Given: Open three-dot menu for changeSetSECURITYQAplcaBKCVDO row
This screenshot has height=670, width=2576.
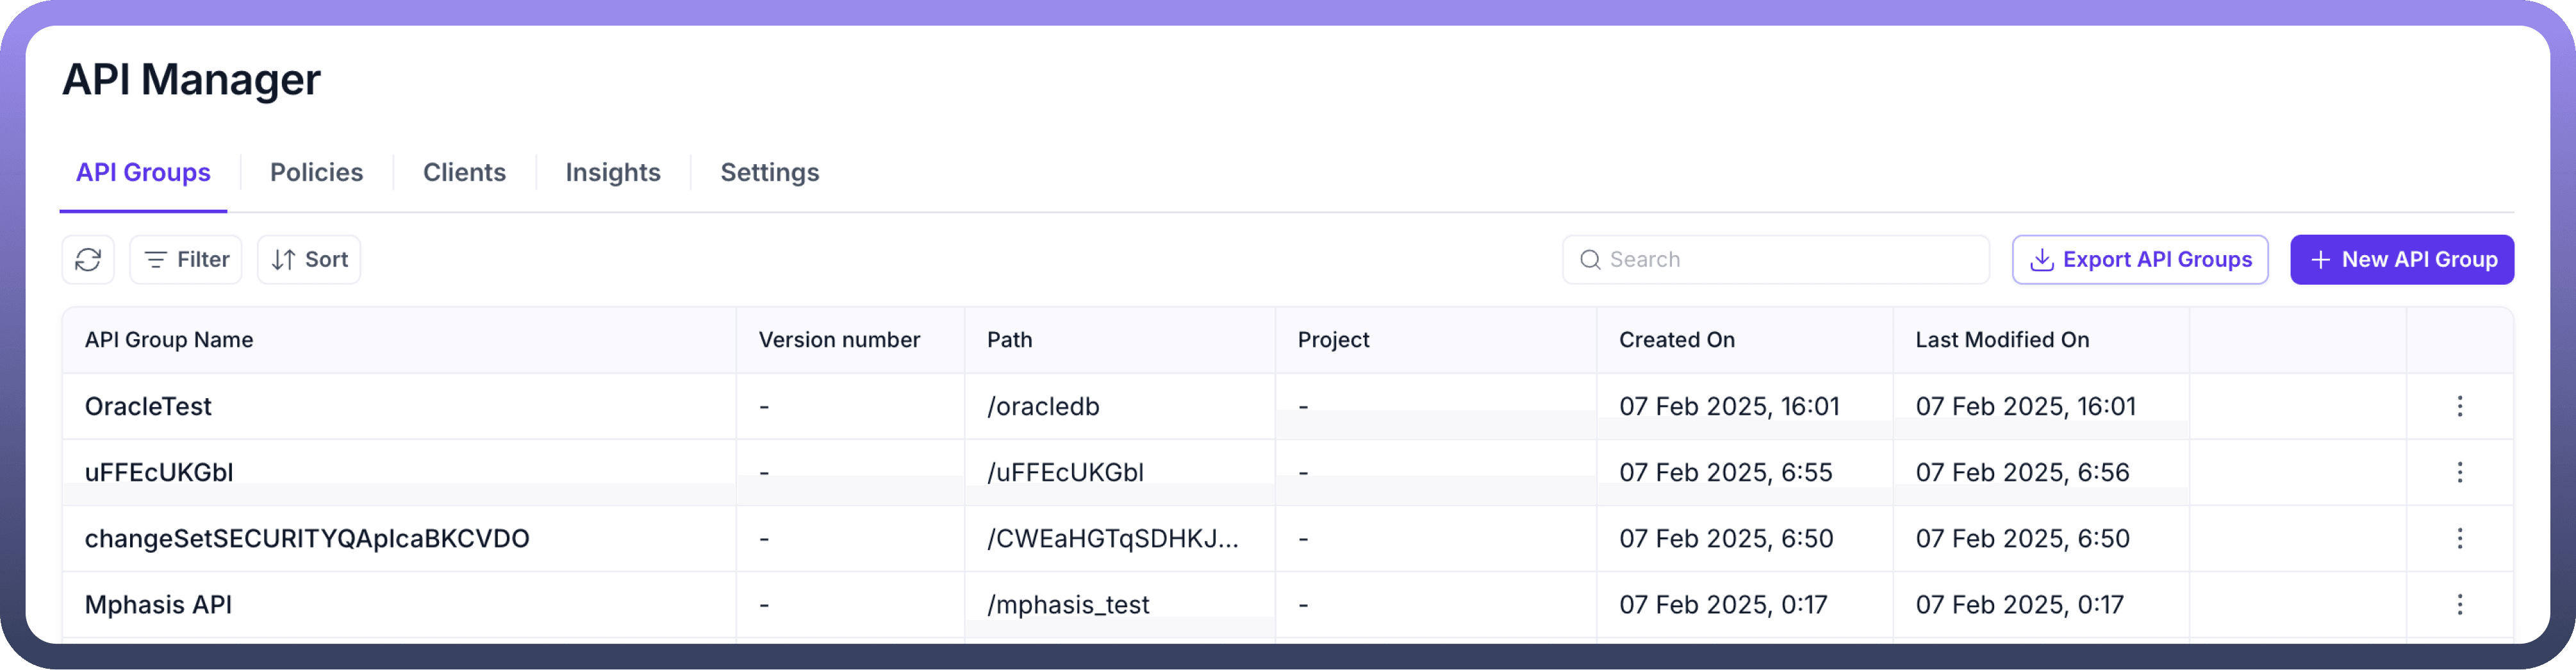Looking at the screenshot, I should coord(2459,538).
